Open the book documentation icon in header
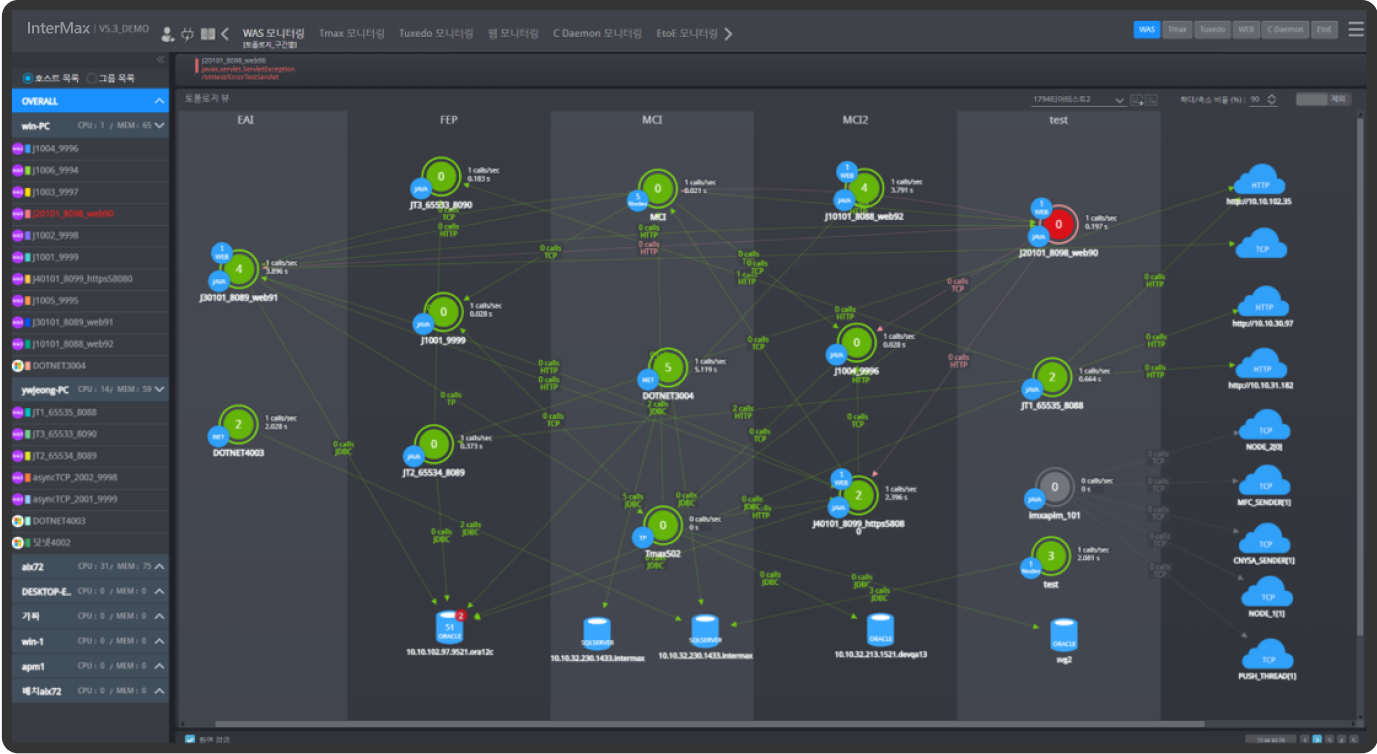Image resolution: width=1377 pixels, height=754 pixels. click(x=207, y=34)
